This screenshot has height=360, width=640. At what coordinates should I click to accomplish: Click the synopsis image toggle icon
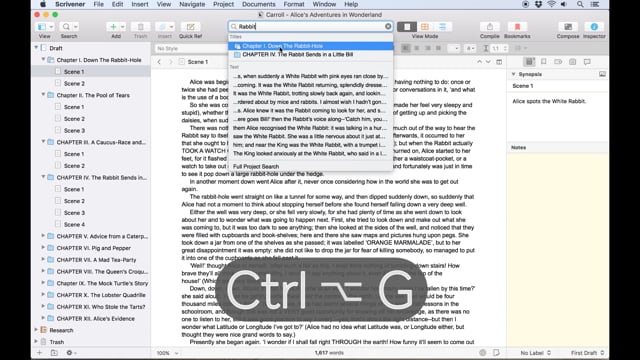pyautogui.click(x=602, y=74)
